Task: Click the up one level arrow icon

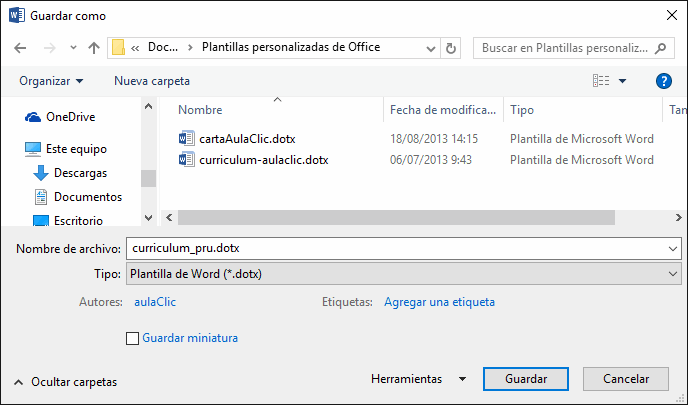Action: pos(93,48)
